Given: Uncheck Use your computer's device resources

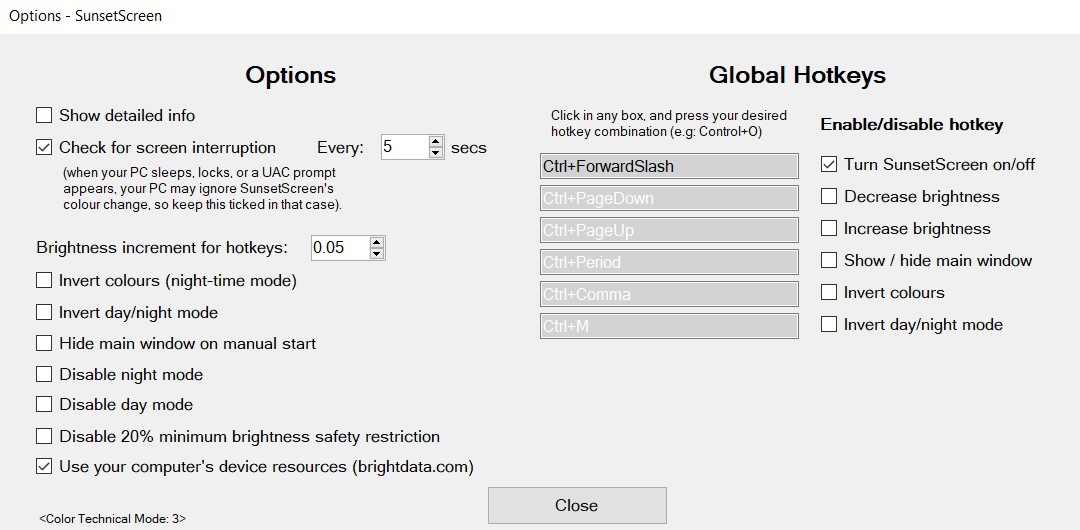Looking at the screenshot, I should tap(44, 466).
